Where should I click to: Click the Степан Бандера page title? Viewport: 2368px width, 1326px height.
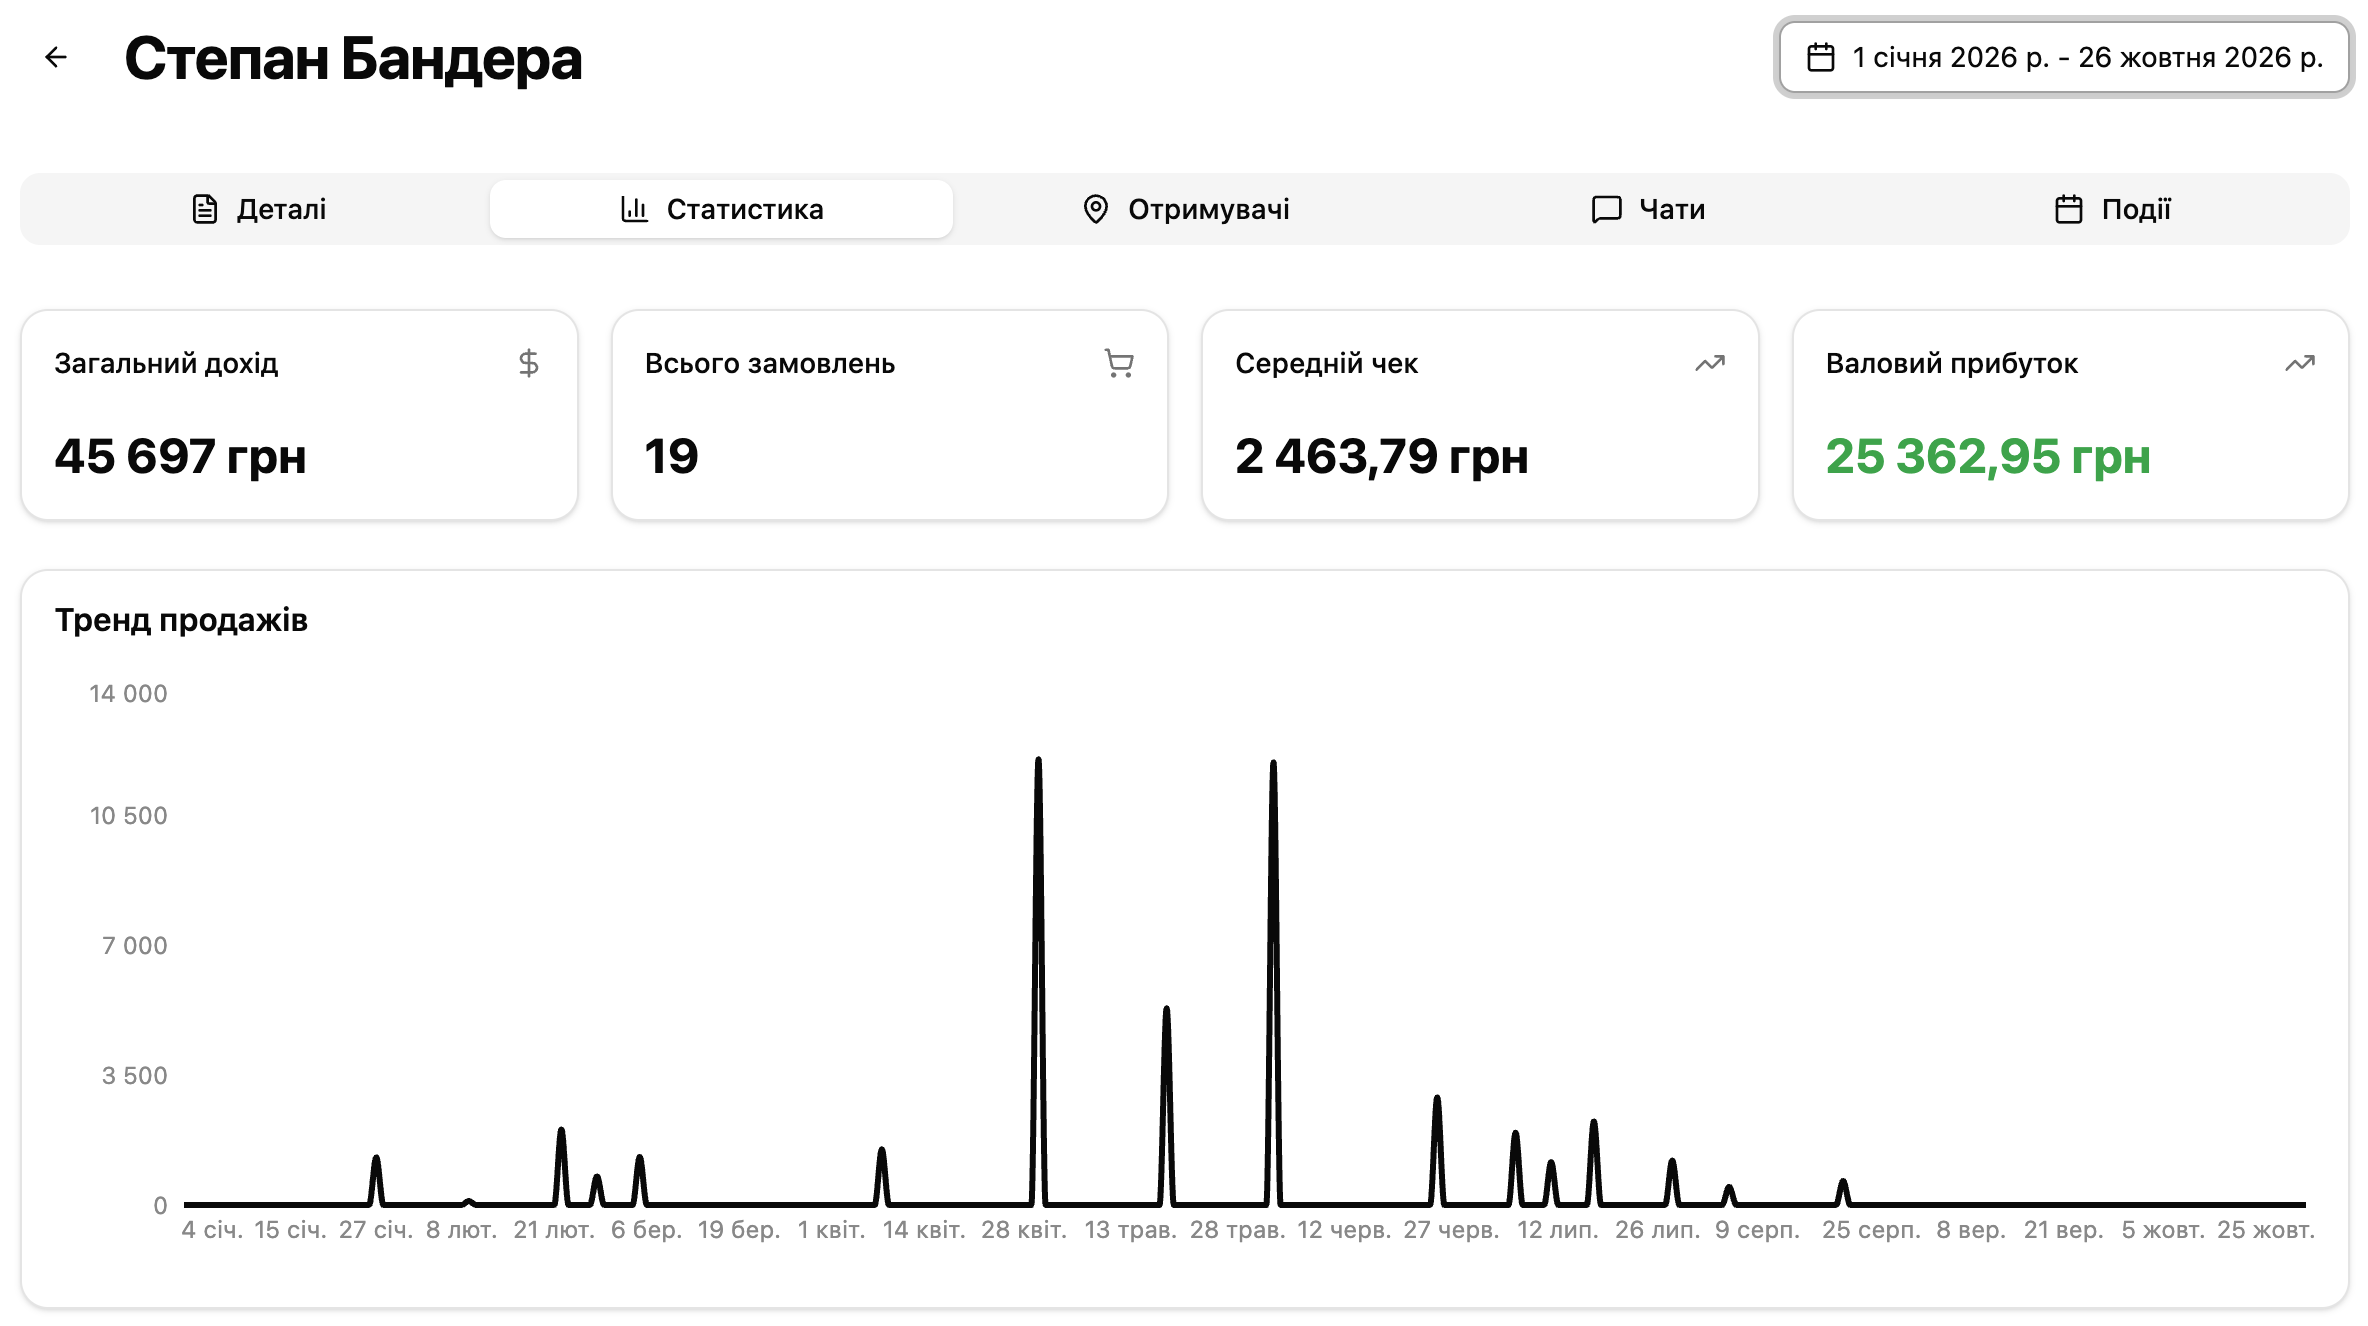pyautogui.click(x=353, y=59)
